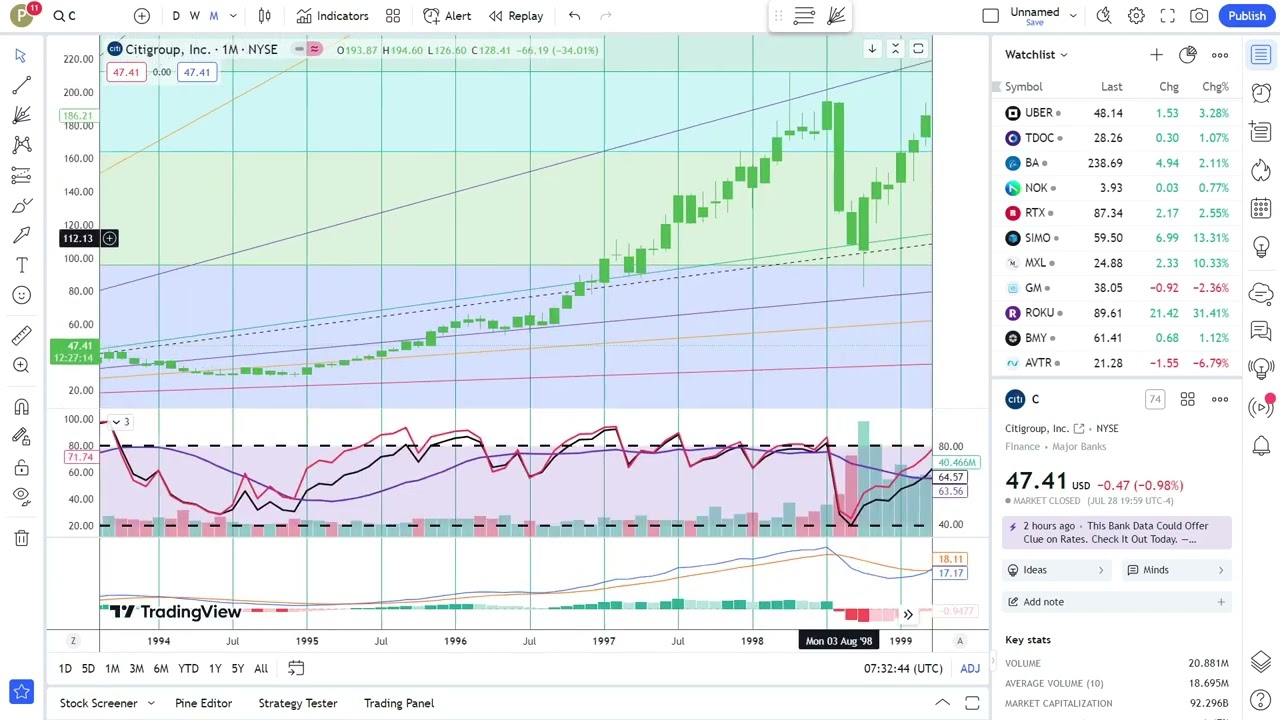Switch to weekly W interval
1280x720 pixels.
(x=195, y=16)
